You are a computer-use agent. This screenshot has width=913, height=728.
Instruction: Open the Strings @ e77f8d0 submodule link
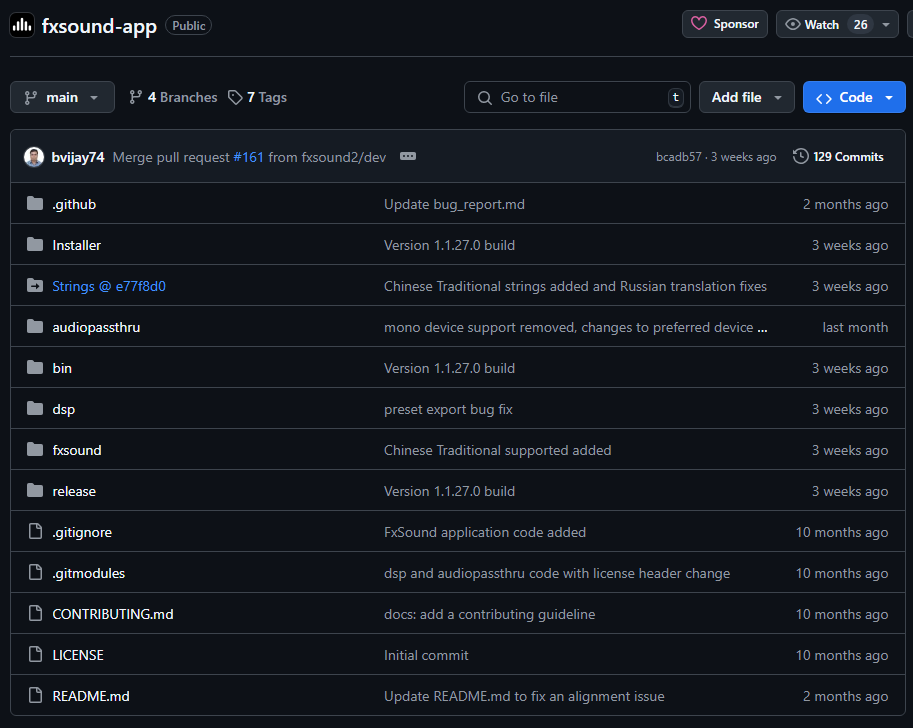tap(109, 287)
